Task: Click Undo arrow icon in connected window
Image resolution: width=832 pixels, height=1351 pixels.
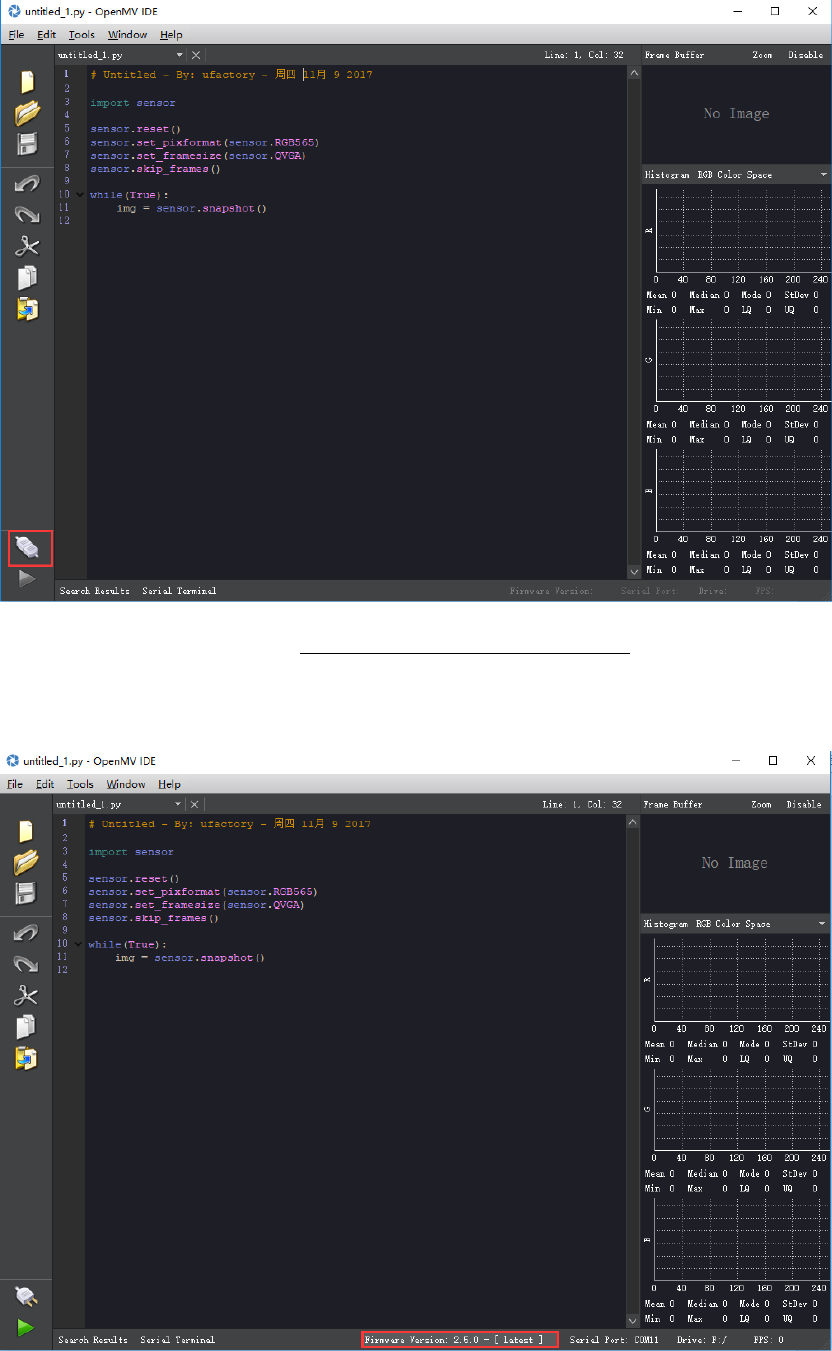Action: point(25,933)
